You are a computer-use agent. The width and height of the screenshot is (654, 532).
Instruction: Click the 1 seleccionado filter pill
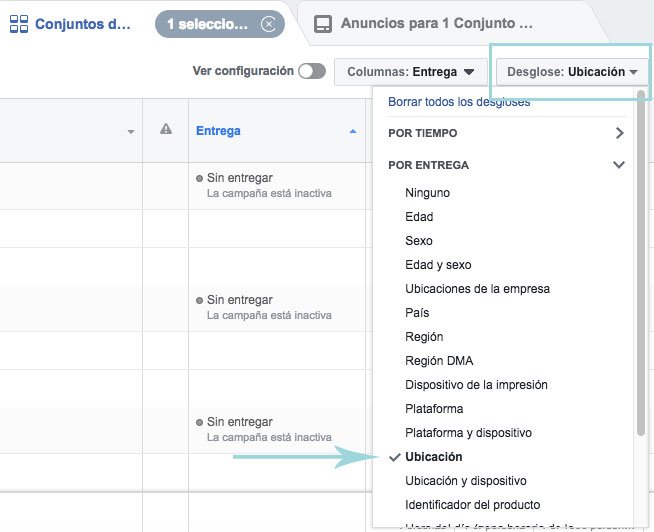pos(220,24)
